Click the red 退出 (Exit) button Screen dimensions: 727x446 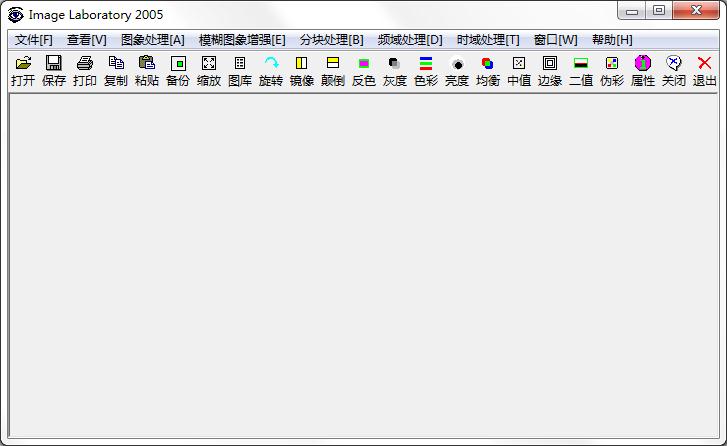pos(705,63)
